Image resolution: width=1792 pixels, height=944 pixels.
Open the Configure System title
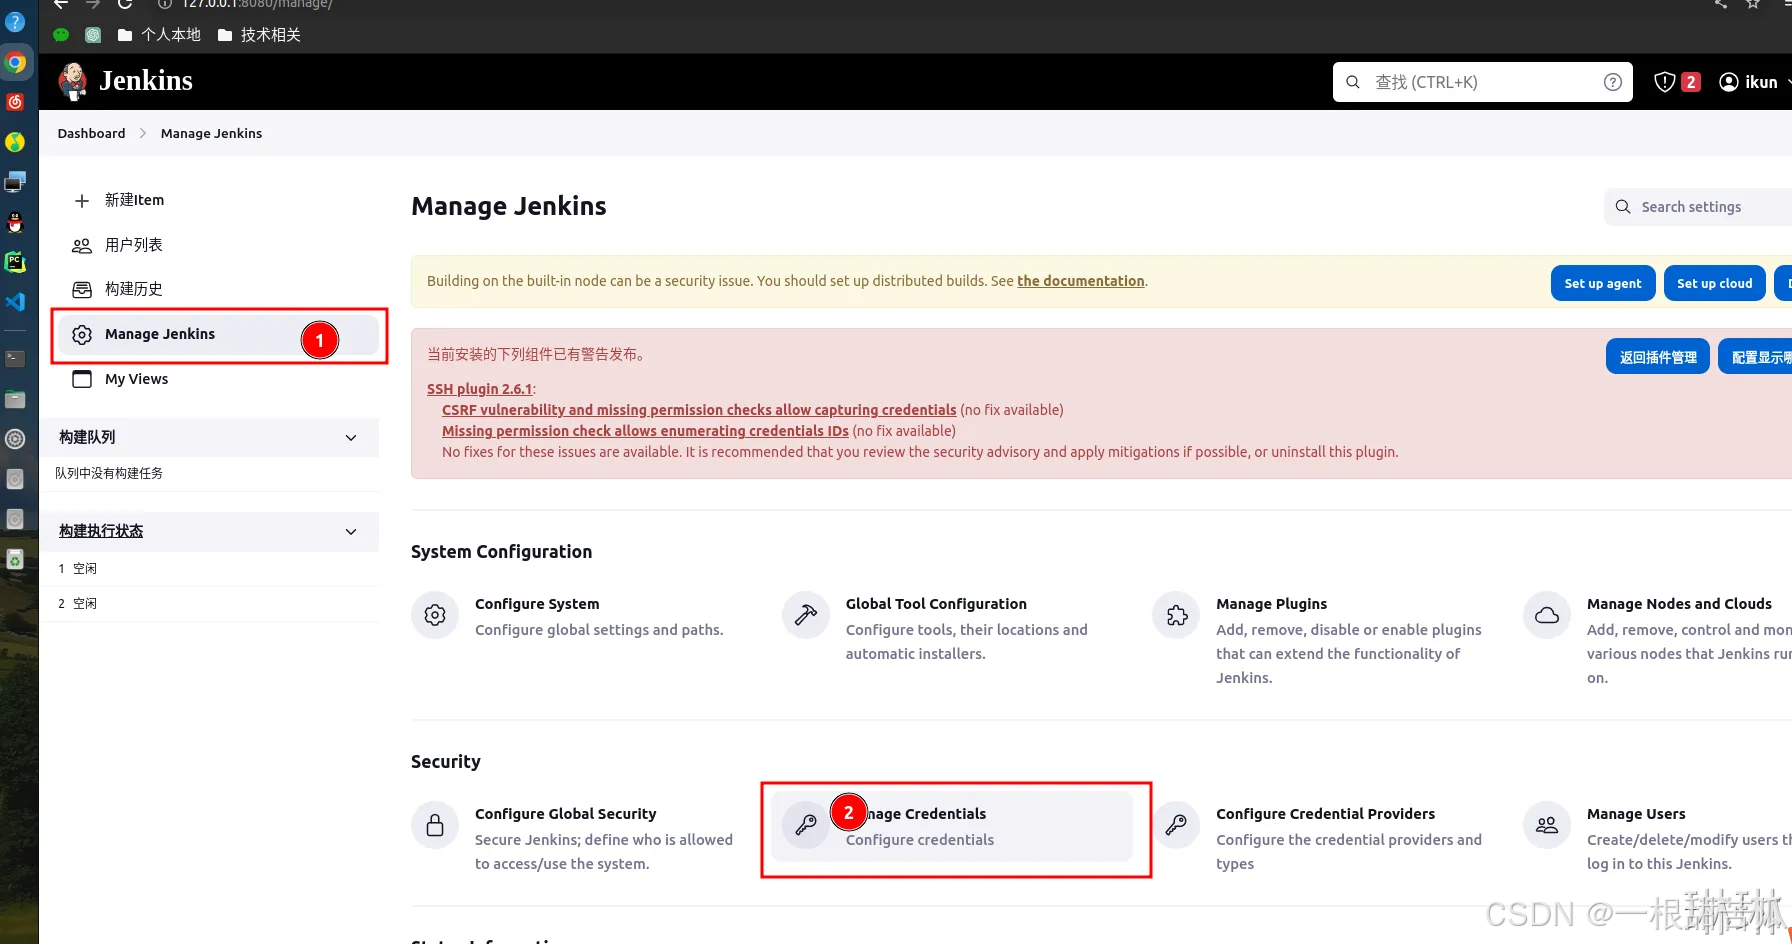point(537,604)
